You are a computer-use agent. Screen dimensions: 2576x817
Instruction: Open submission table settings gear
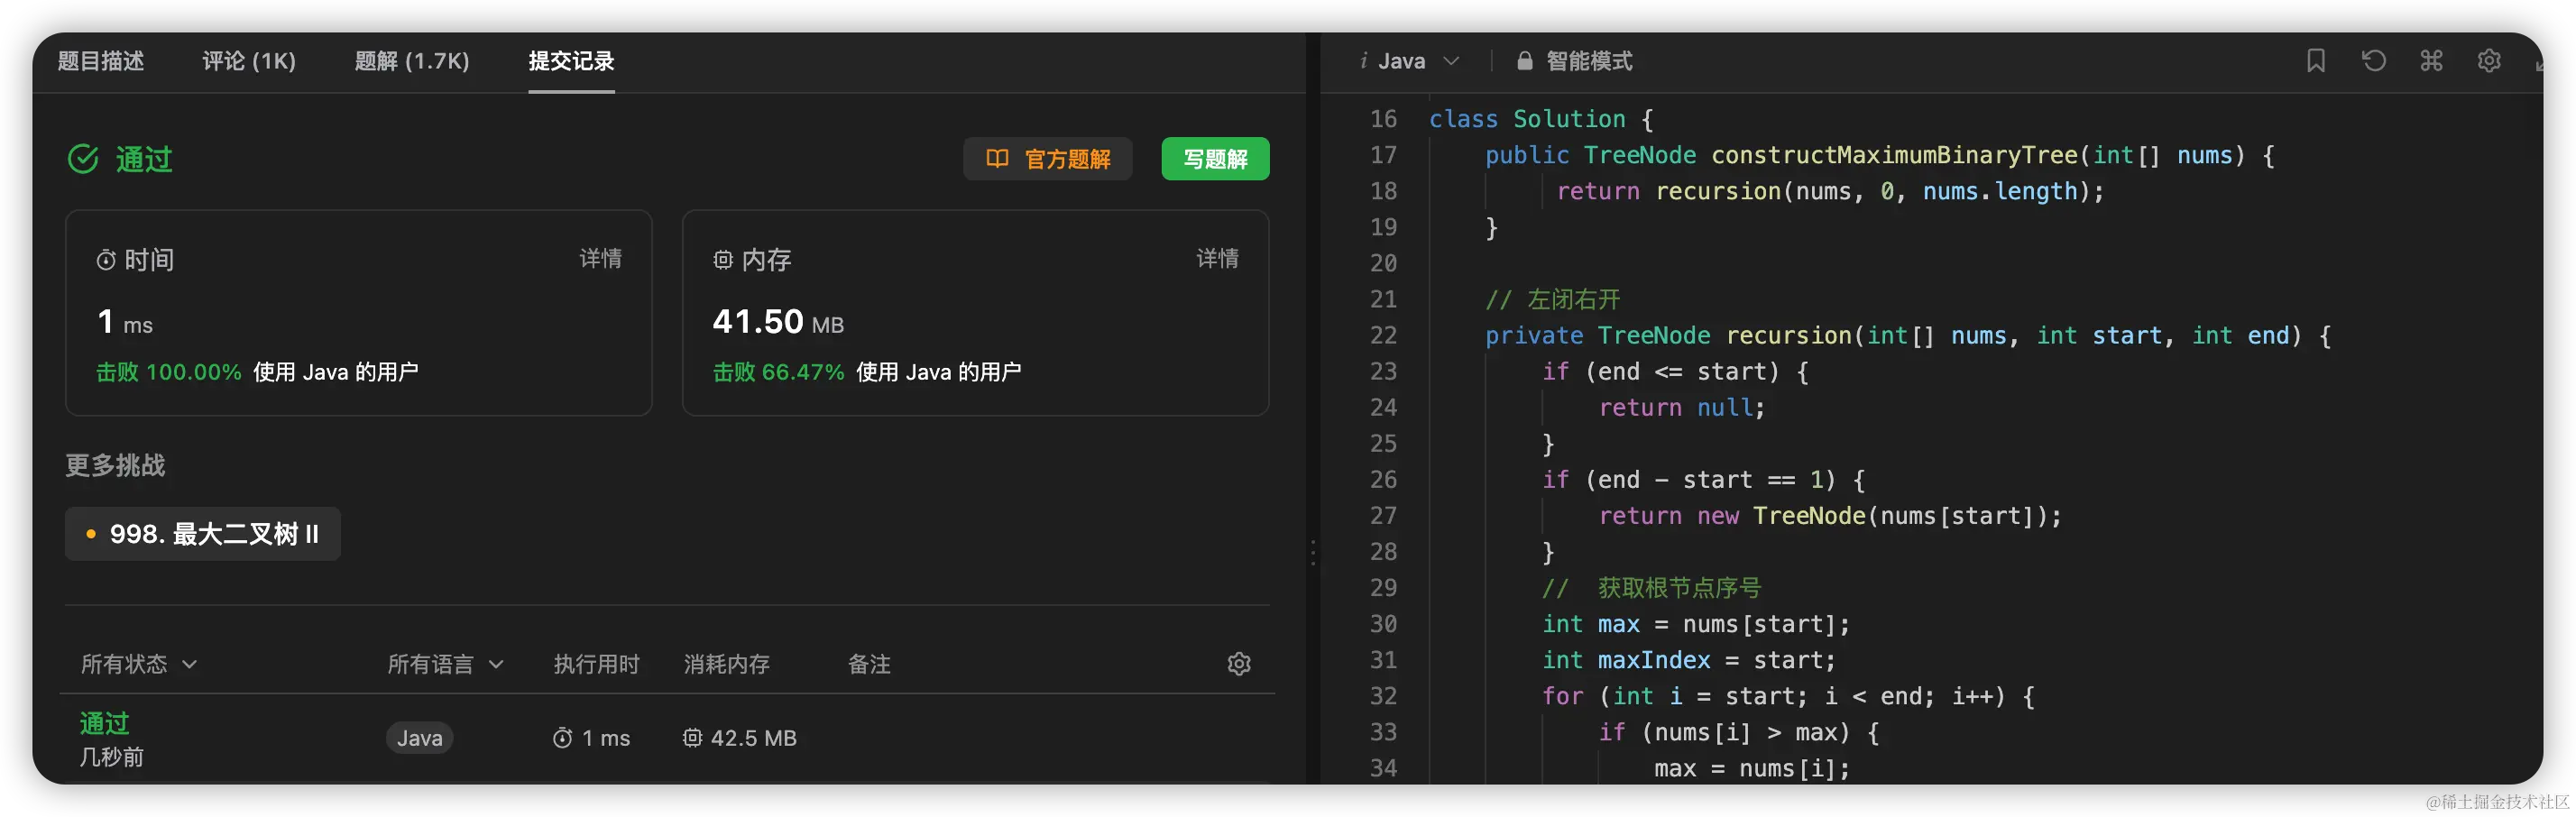1239,664
